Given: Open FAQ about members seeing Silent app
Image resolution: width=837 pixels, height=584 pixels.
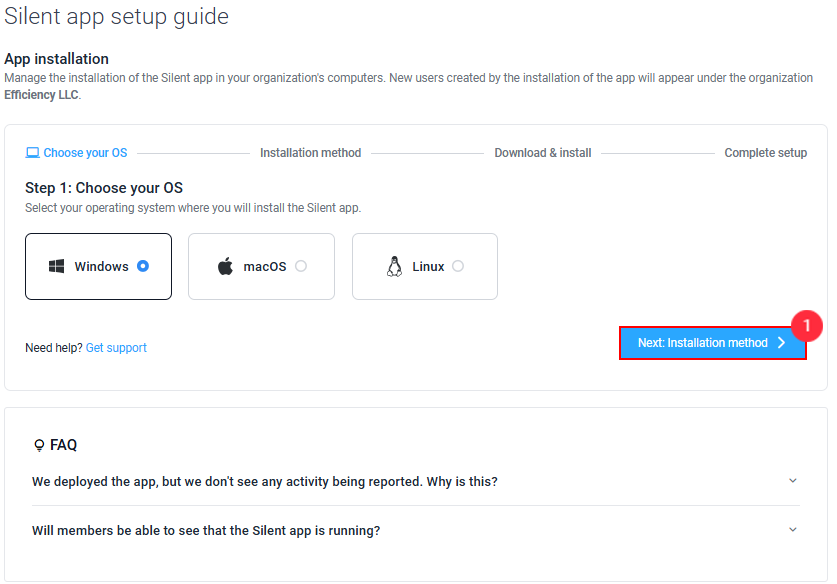Looking at the screenshot, I should [206, 531].
